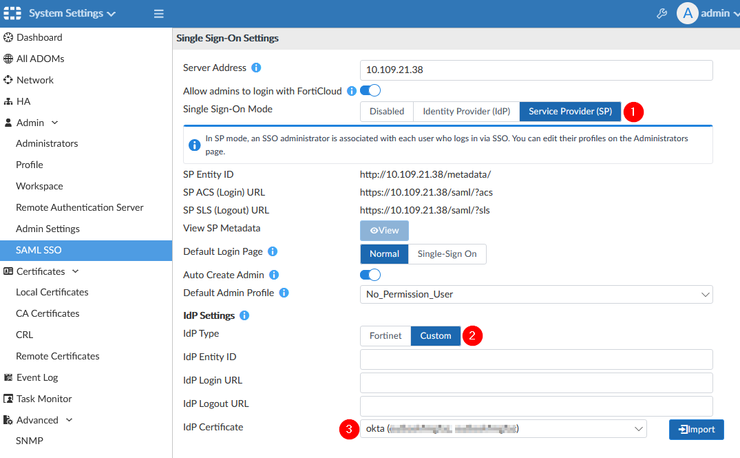This screenshot has height=458, width=740.
Task: Click info icon next to Auto Create Admin
Action: click(274, 274)
